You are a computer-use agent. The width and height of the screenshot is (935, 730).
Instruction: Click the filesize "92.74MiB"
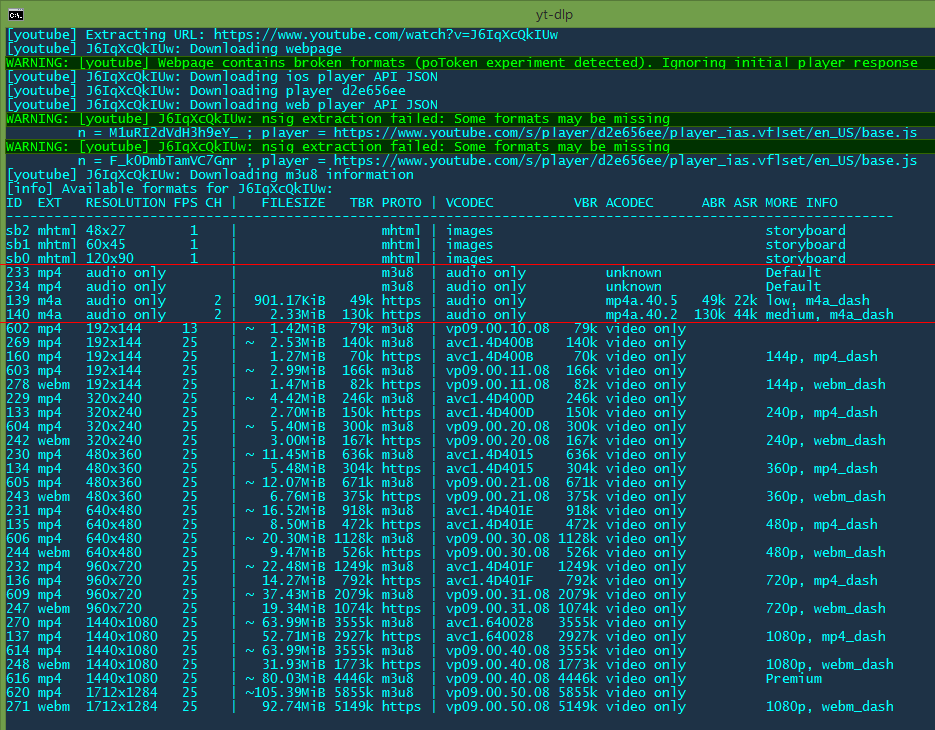click(293, 707)
